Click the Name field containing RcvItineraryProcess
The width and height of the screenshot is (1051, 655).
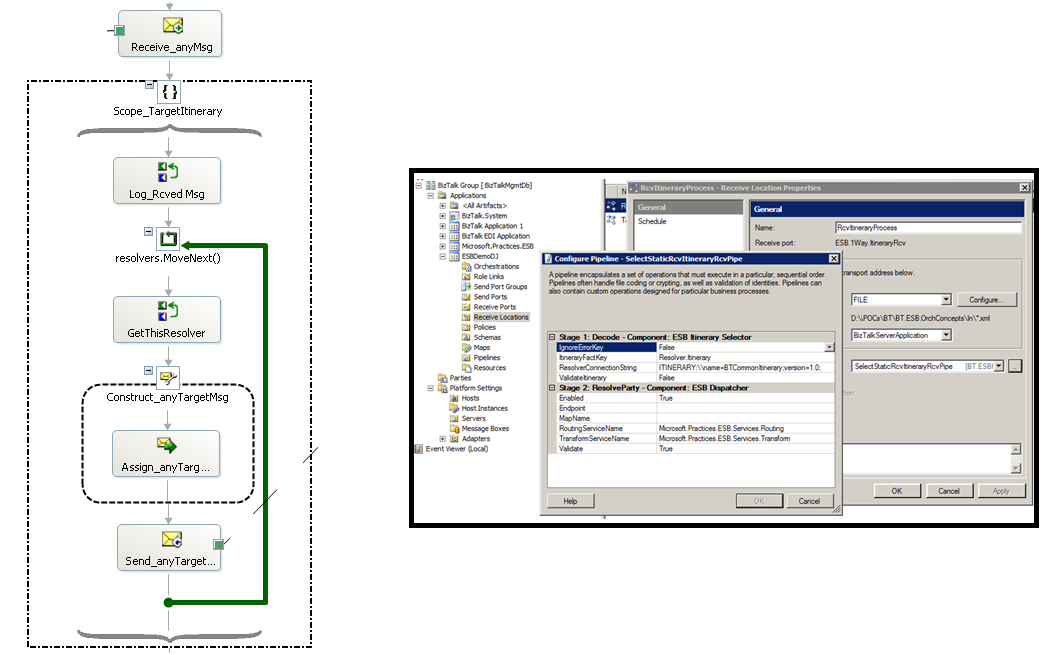927,227
